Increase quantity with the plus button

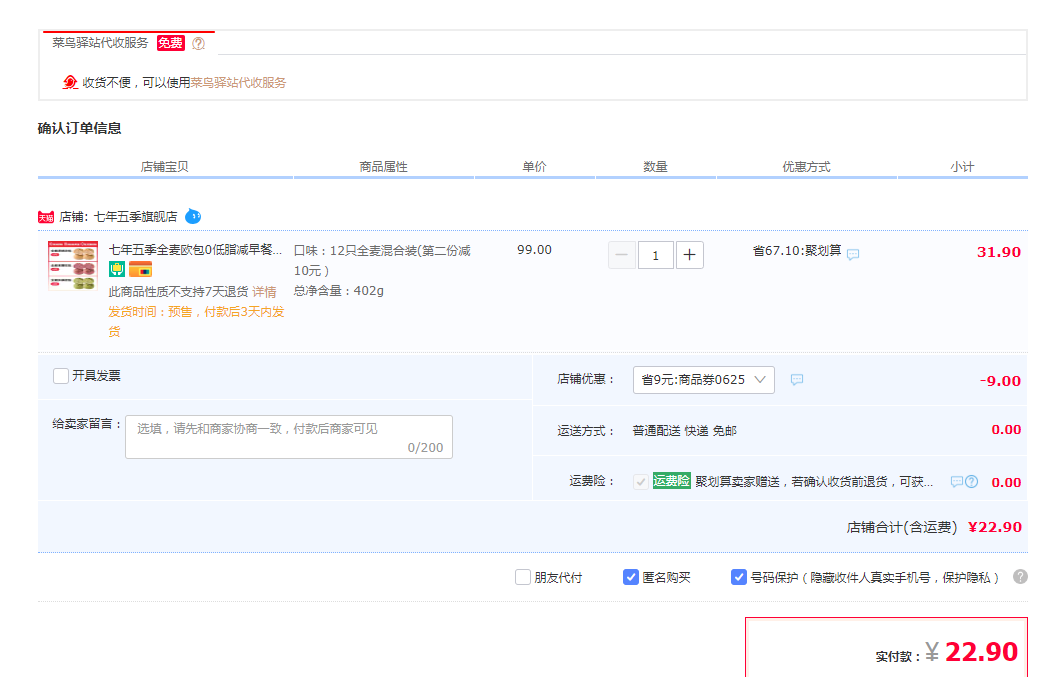690,255
